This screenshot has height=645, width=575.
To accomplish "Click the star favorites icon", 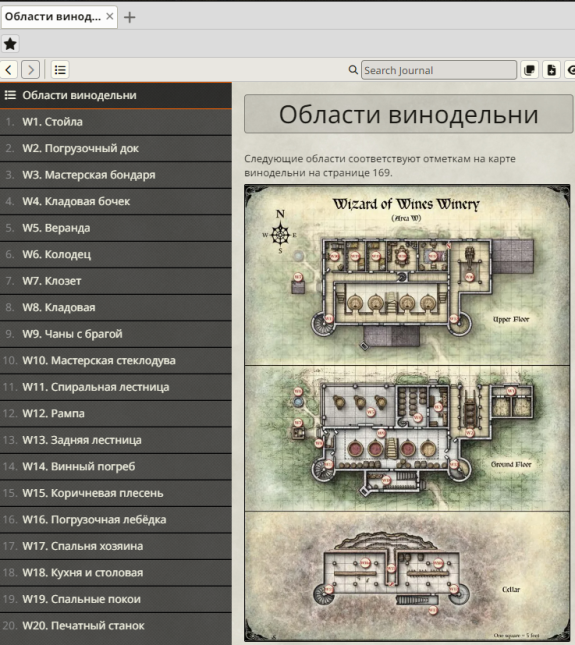I will (10, 44).
